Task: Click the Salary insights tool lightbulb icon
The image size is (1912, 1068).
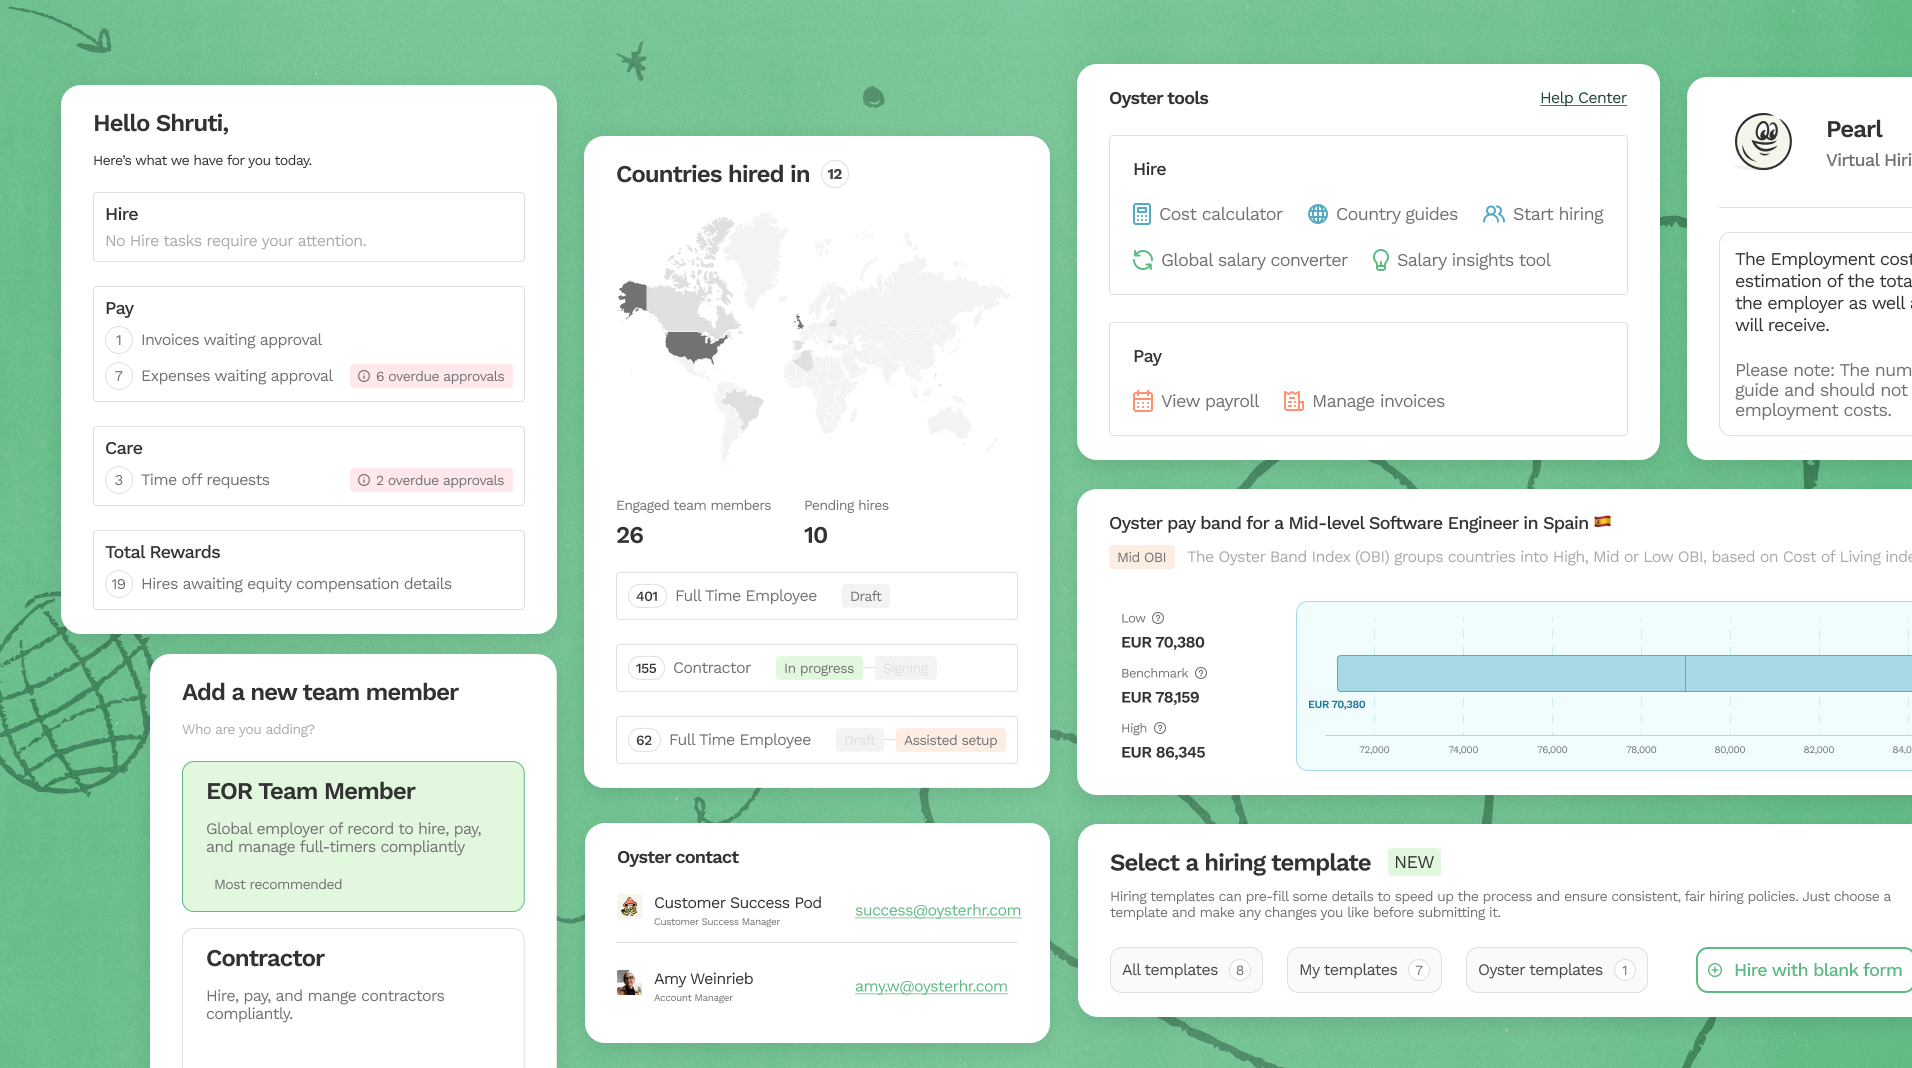Action: point(1381,260)
